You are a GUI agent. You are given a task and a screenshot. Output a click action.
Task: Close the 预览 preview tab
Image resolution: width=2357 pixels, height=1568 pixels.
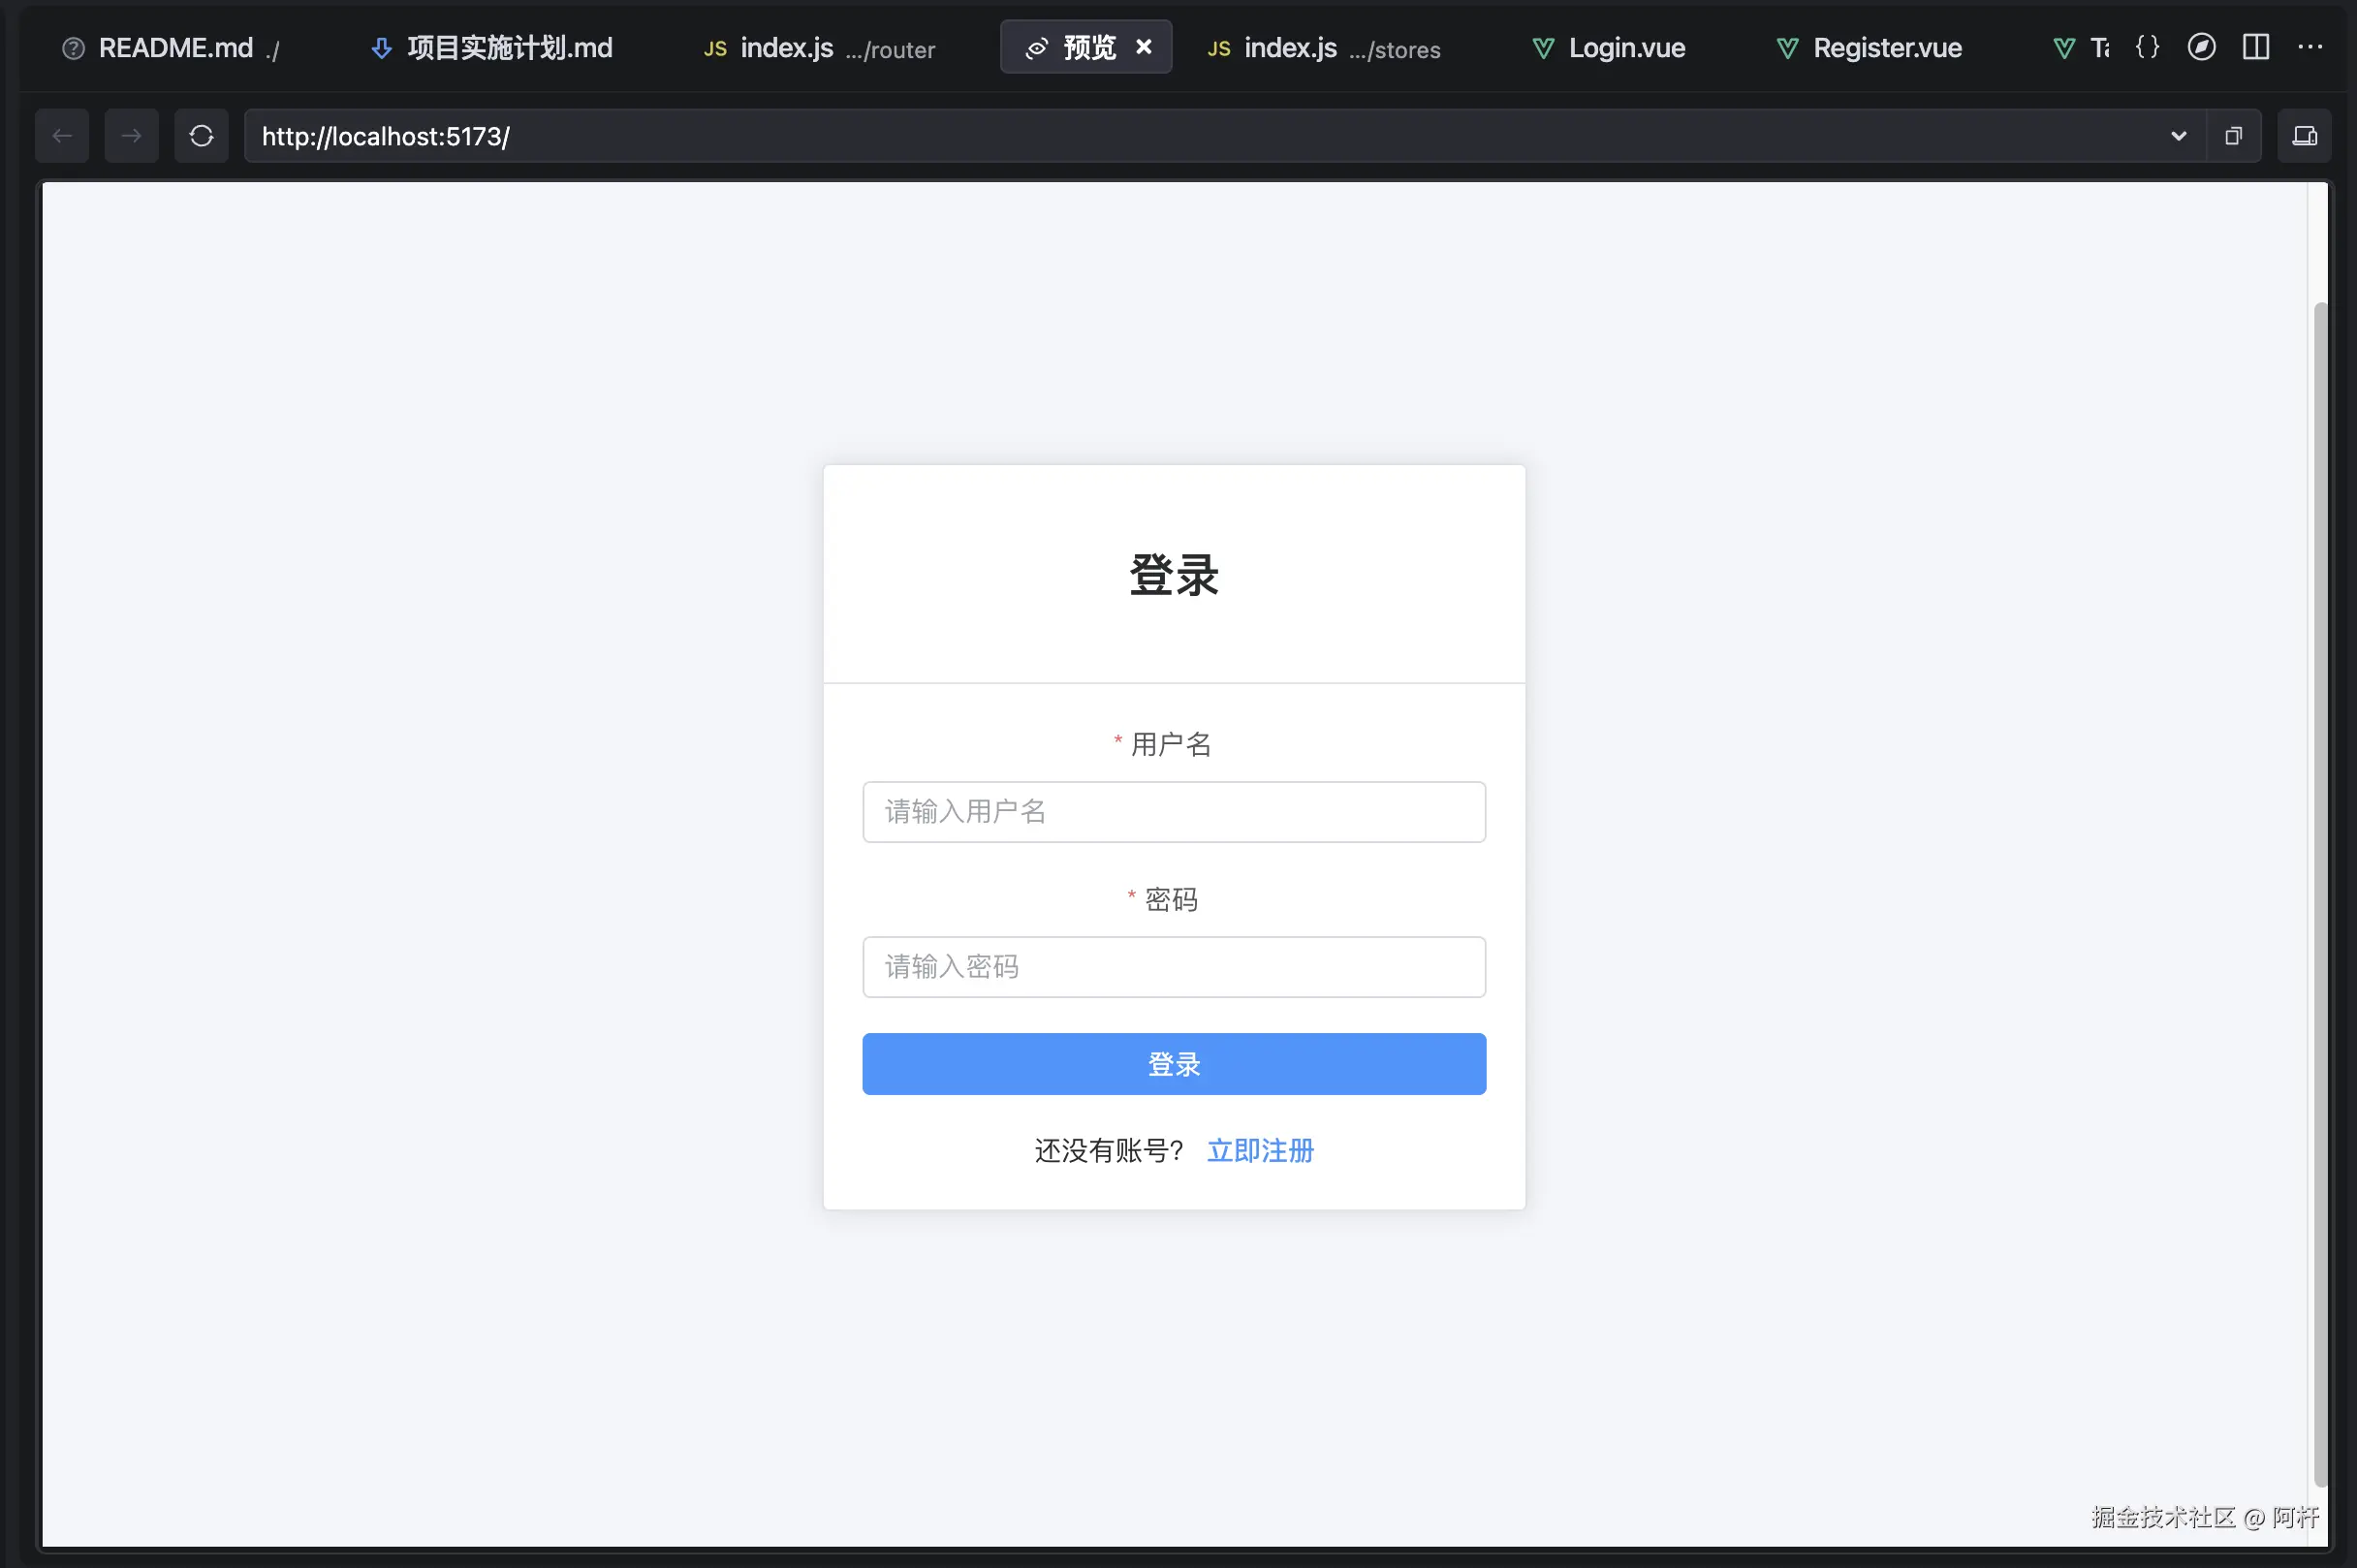coord(1144,47)
